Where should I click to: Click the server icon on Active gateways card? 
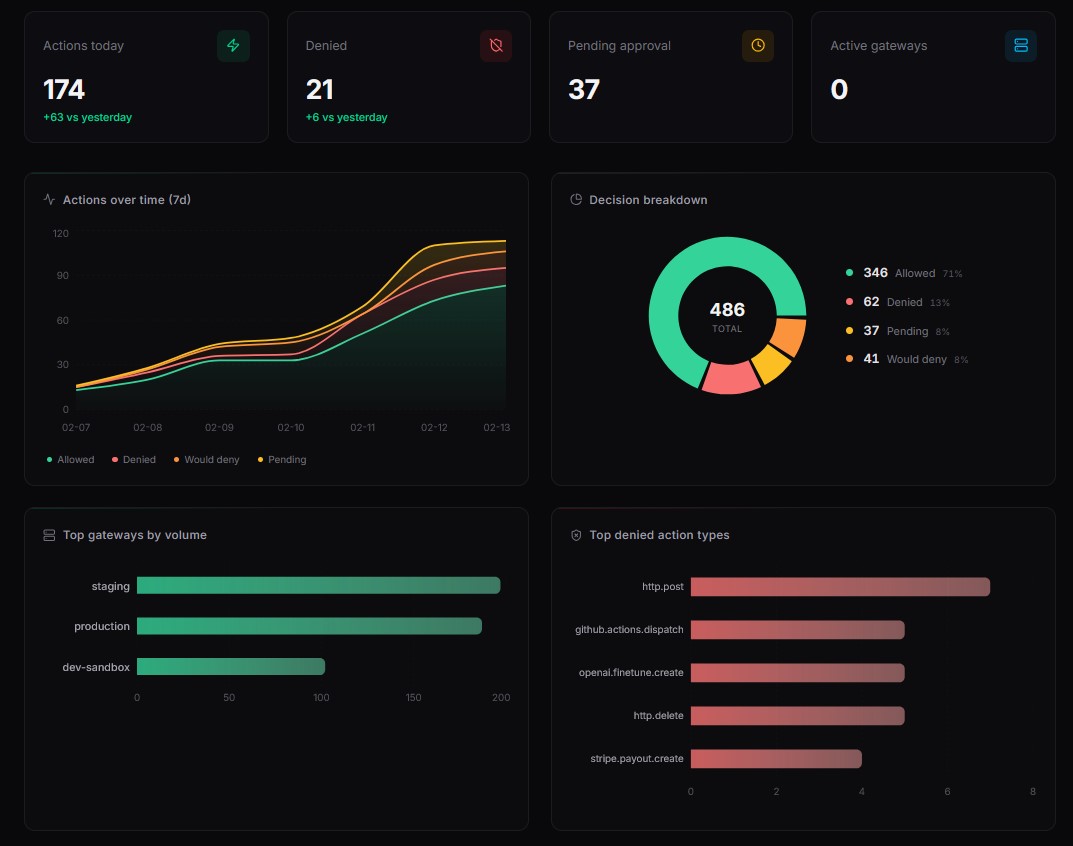point(1020,45)
